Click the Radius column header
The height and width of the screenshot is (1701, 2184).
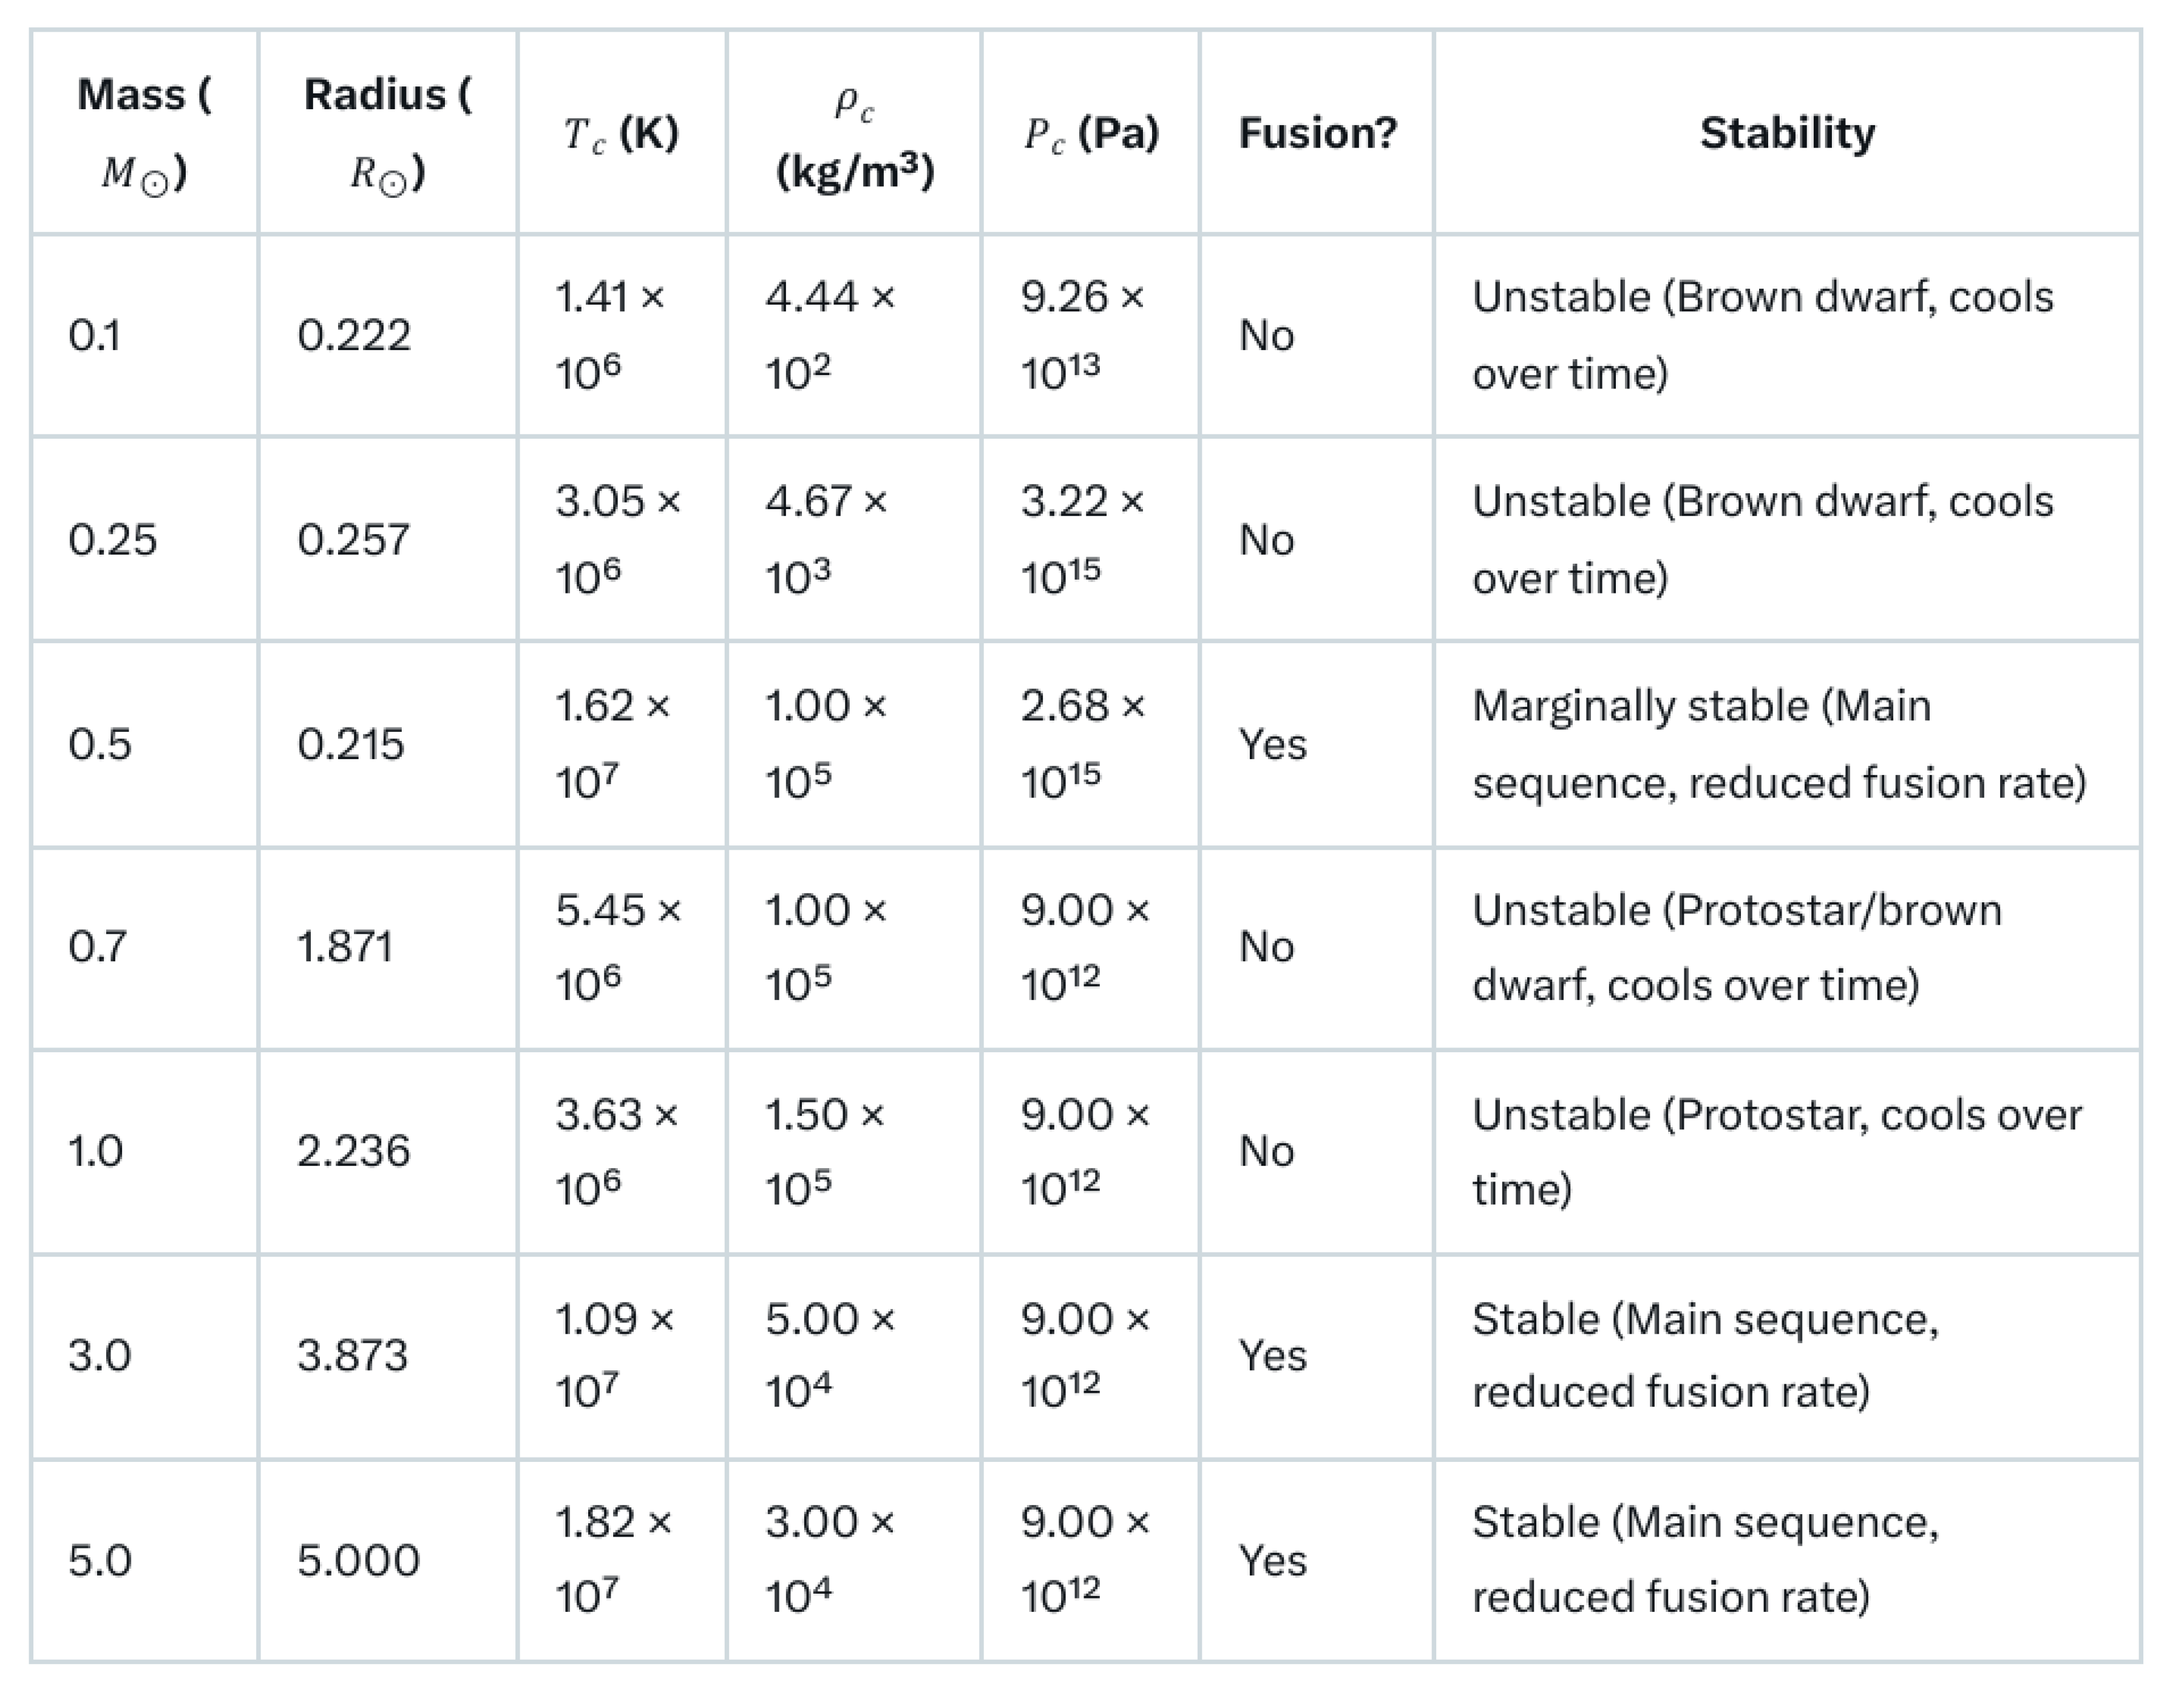pos(387,133)
